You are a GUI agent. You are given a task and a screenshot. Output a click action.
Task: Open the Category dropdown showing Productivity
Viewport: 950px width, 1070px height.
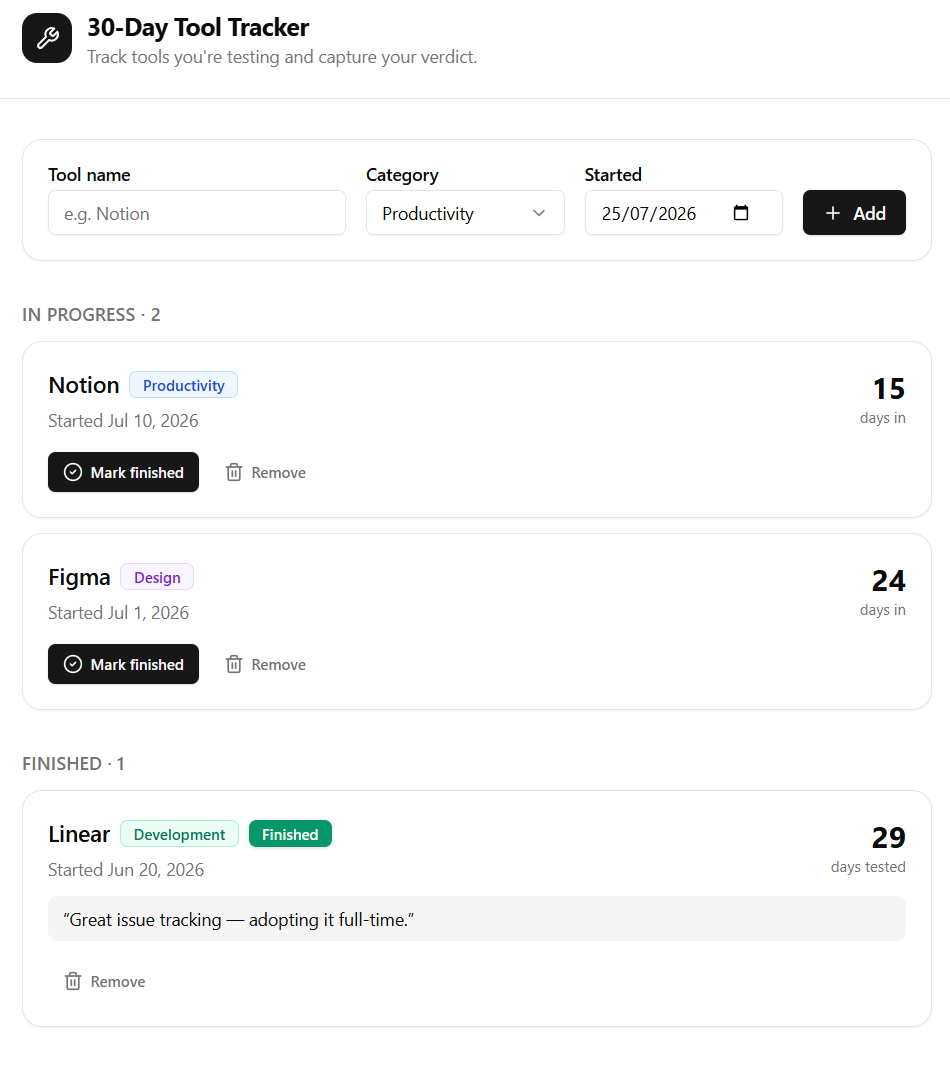[x=465, y=213]
